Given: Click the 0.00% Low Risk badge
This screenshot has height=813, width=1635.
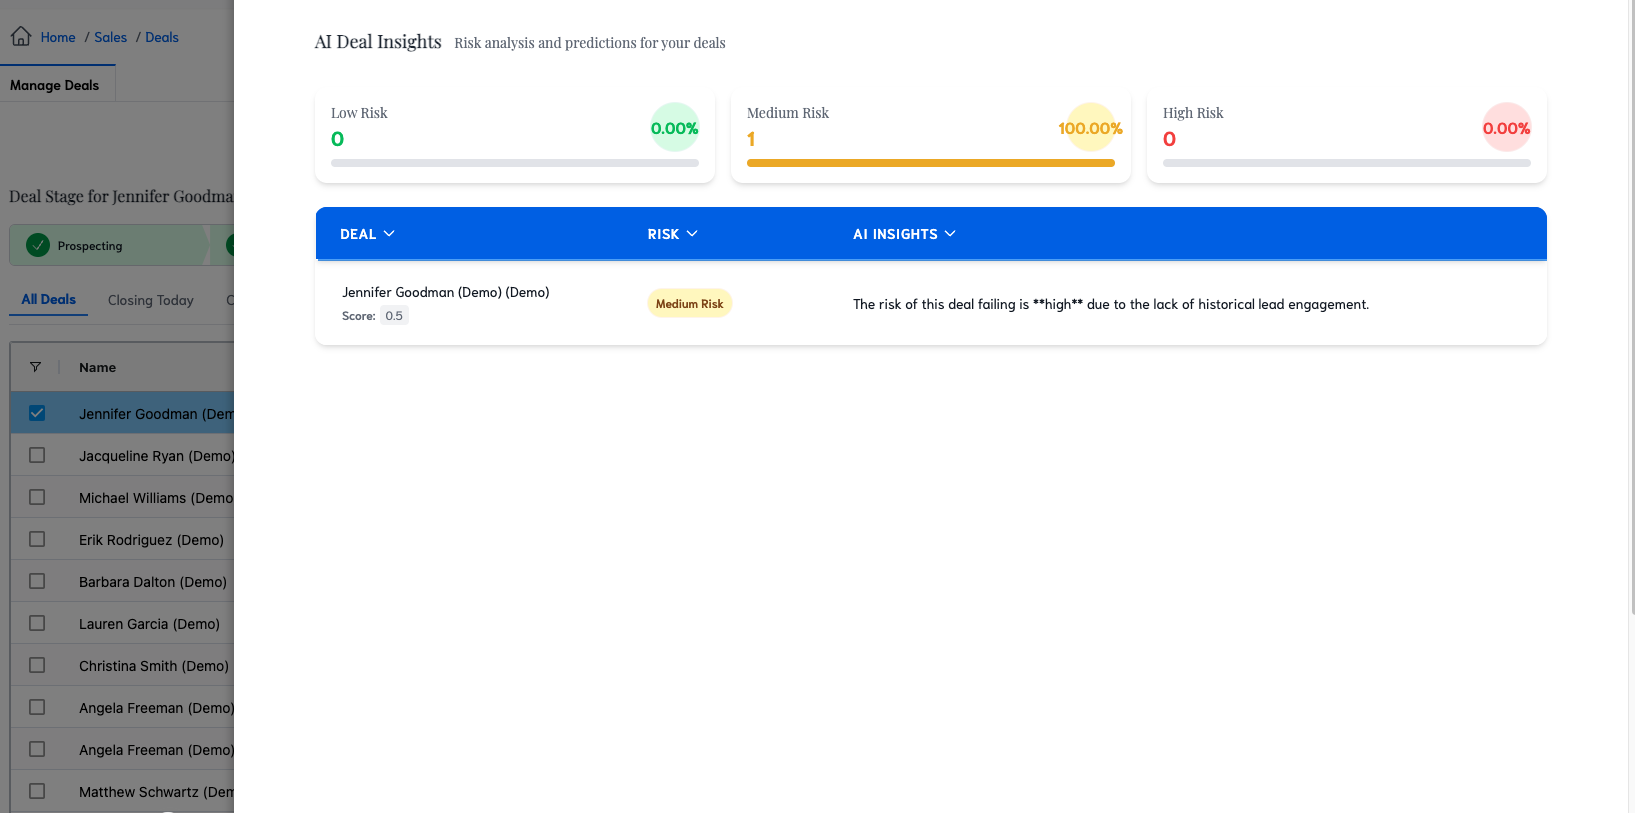Looking at the screenshot, I should pos(674,128).
